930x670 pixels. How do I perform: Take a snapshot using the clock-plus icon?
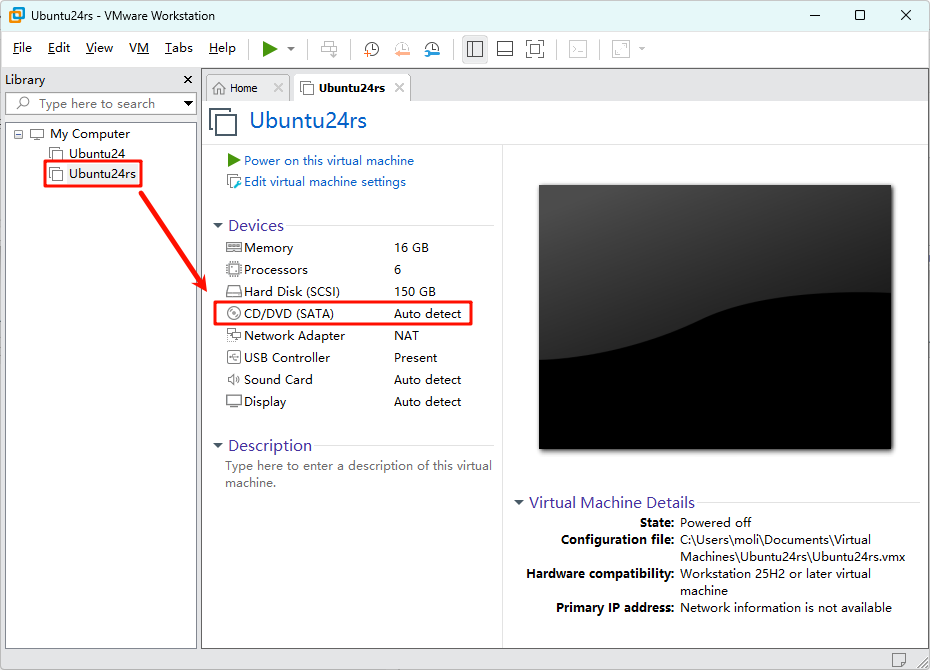click(371, 49)
